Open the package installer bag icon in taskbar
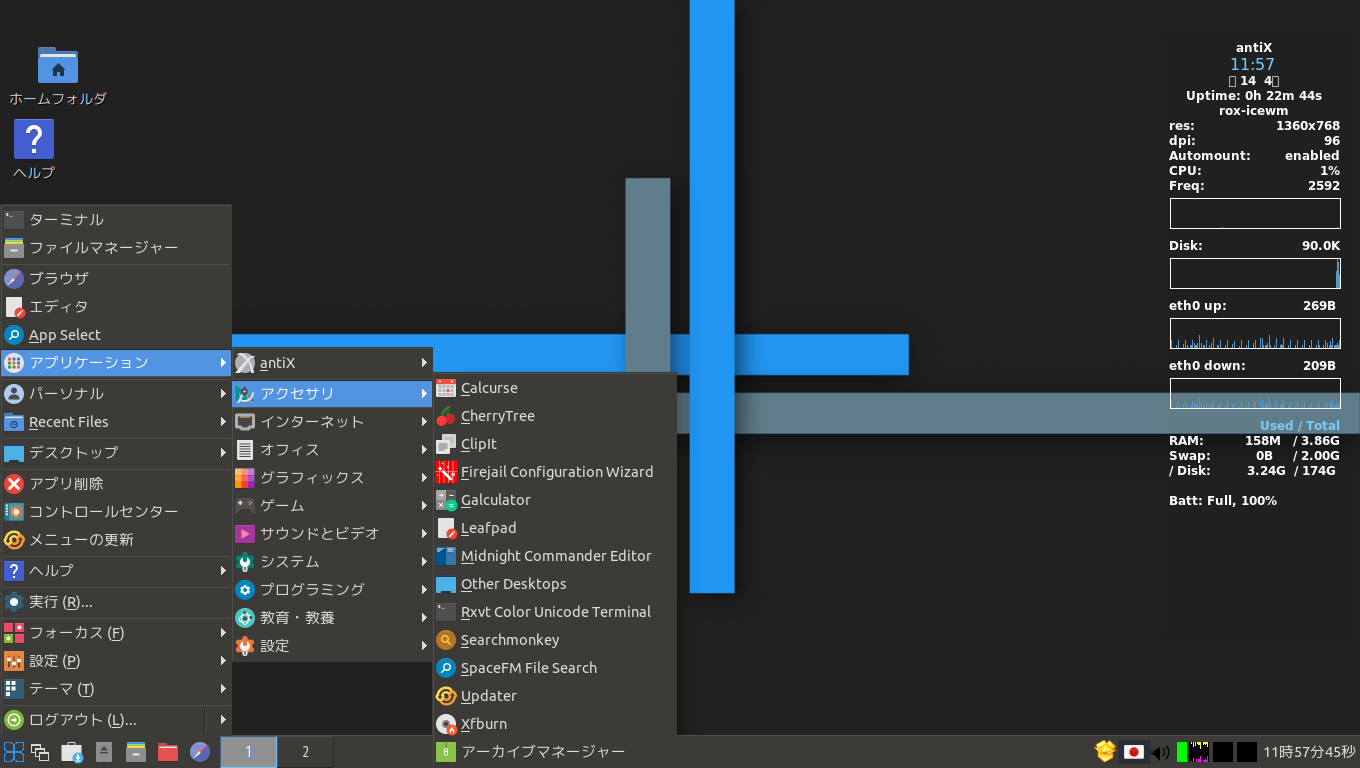The height and width of the screenshot is (768, 1360). (x=72, y=752)
